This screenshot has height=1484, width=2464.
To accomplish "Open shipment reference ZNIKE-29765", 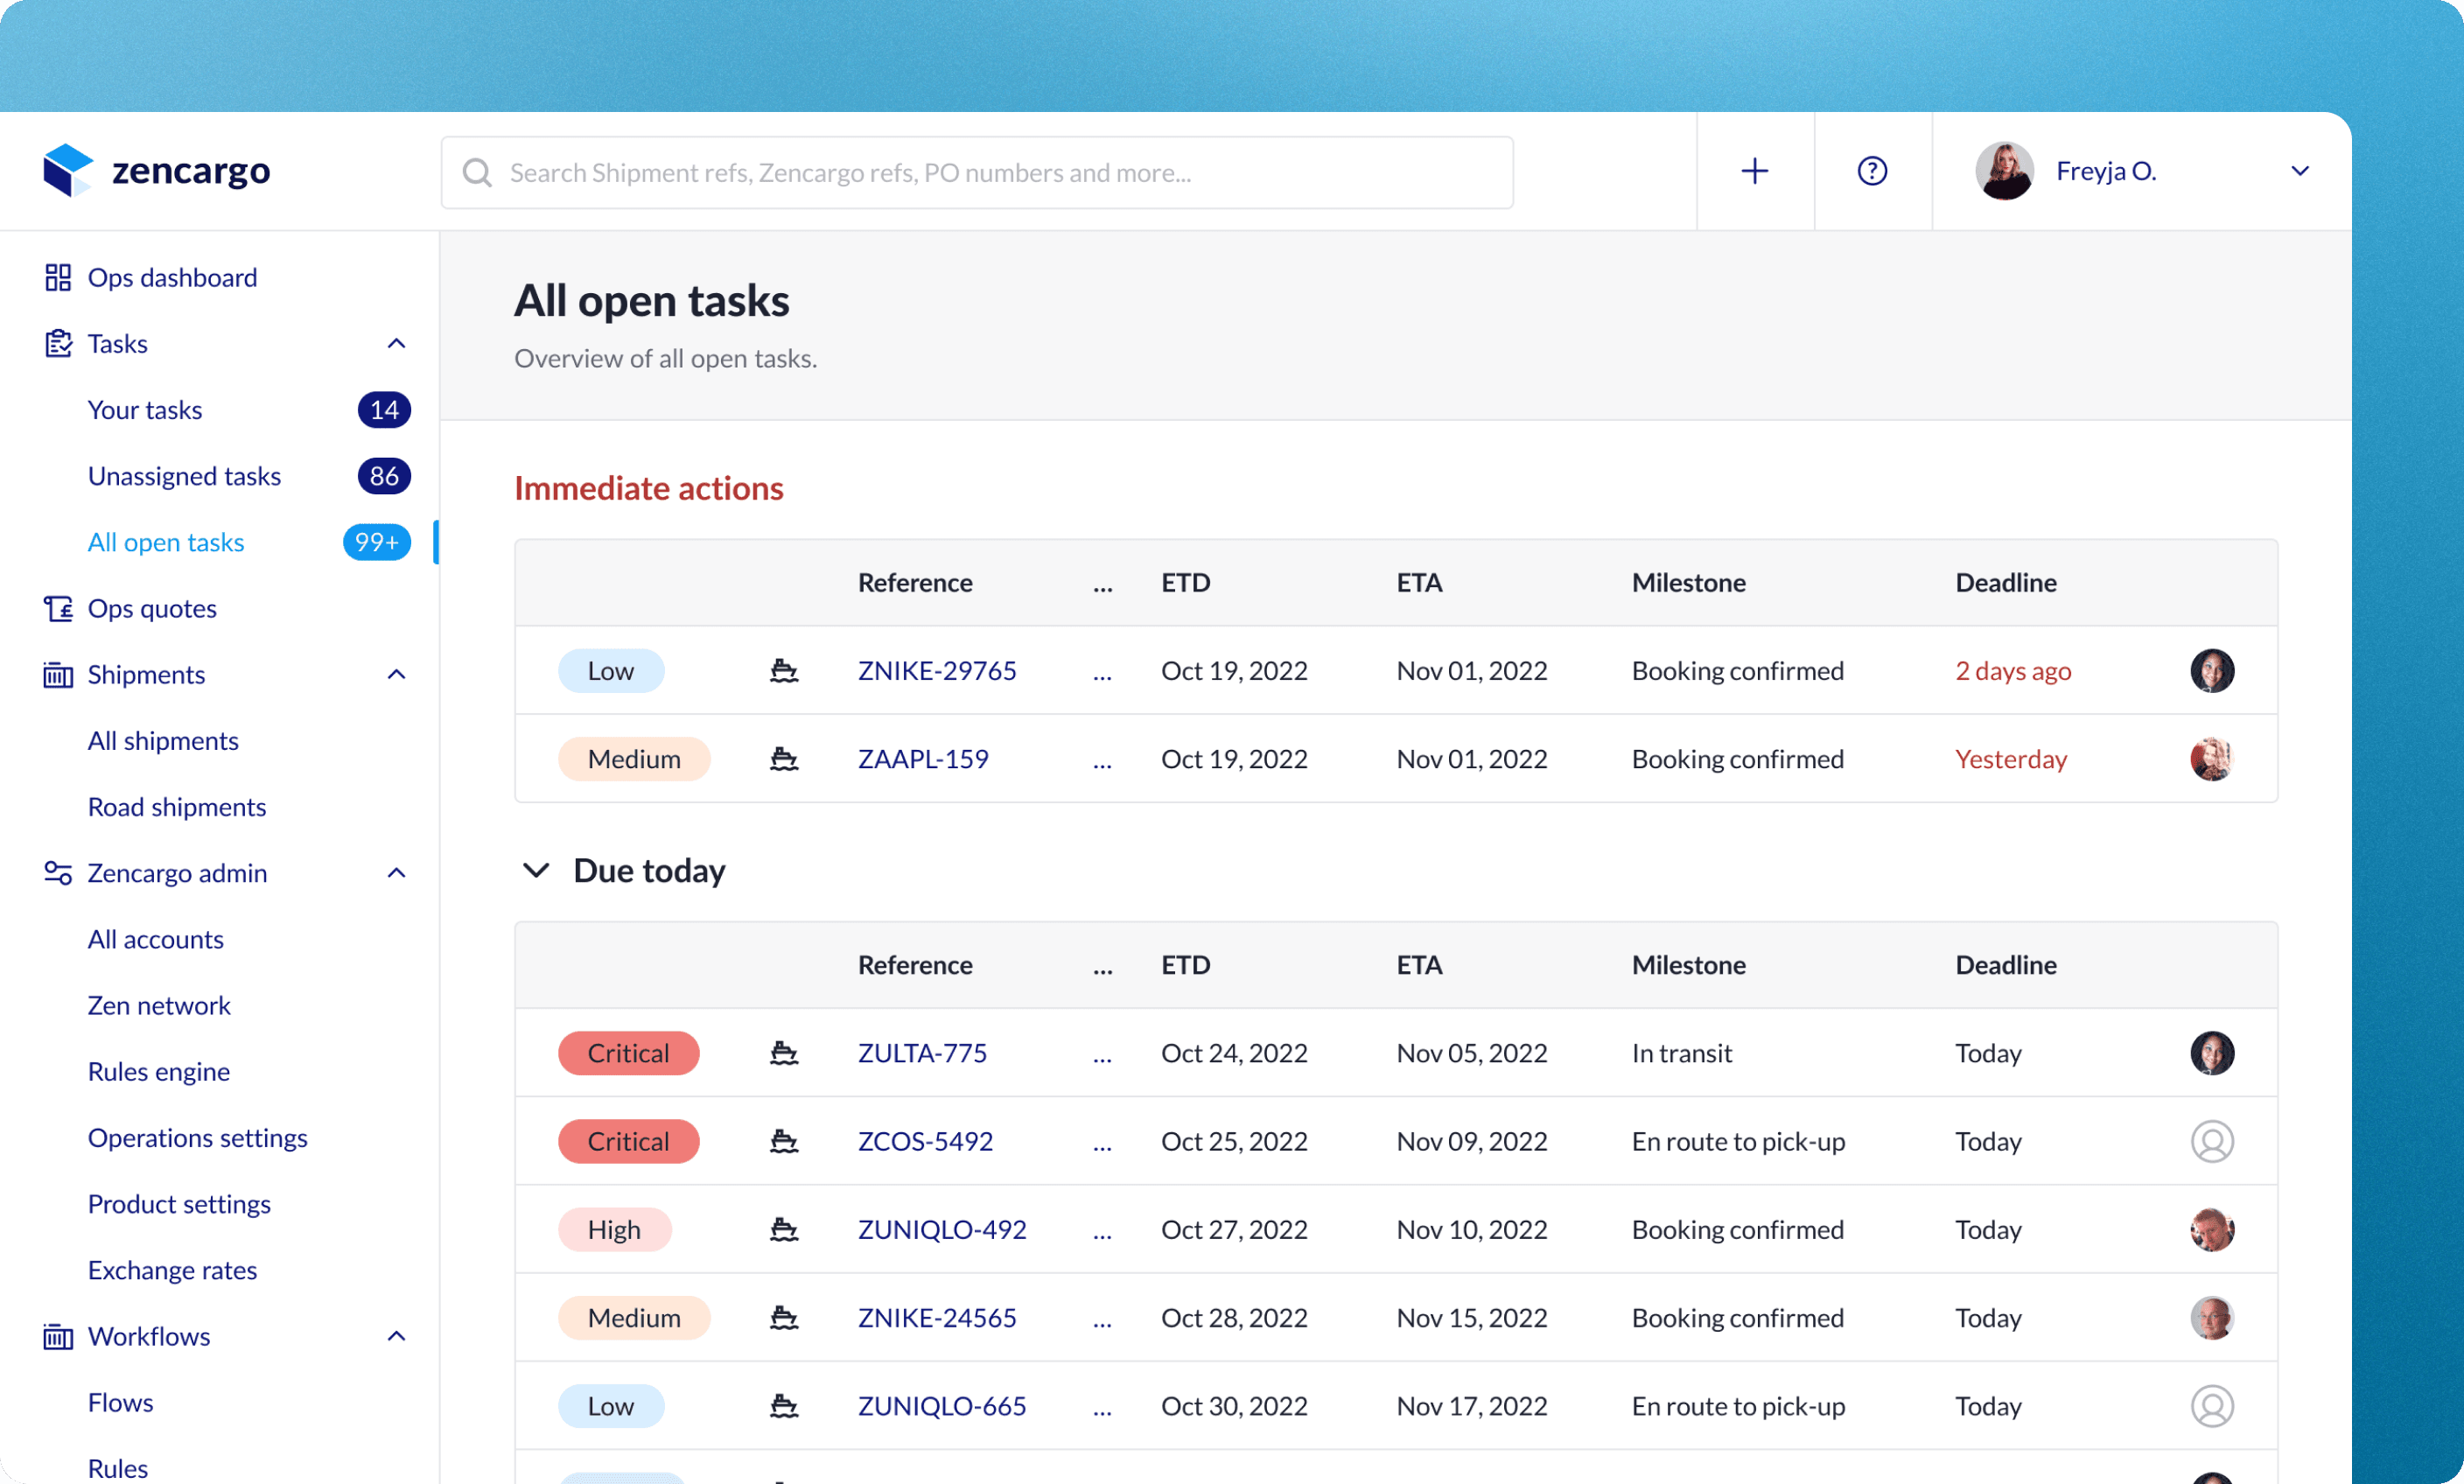I will (x=936, y=670).
